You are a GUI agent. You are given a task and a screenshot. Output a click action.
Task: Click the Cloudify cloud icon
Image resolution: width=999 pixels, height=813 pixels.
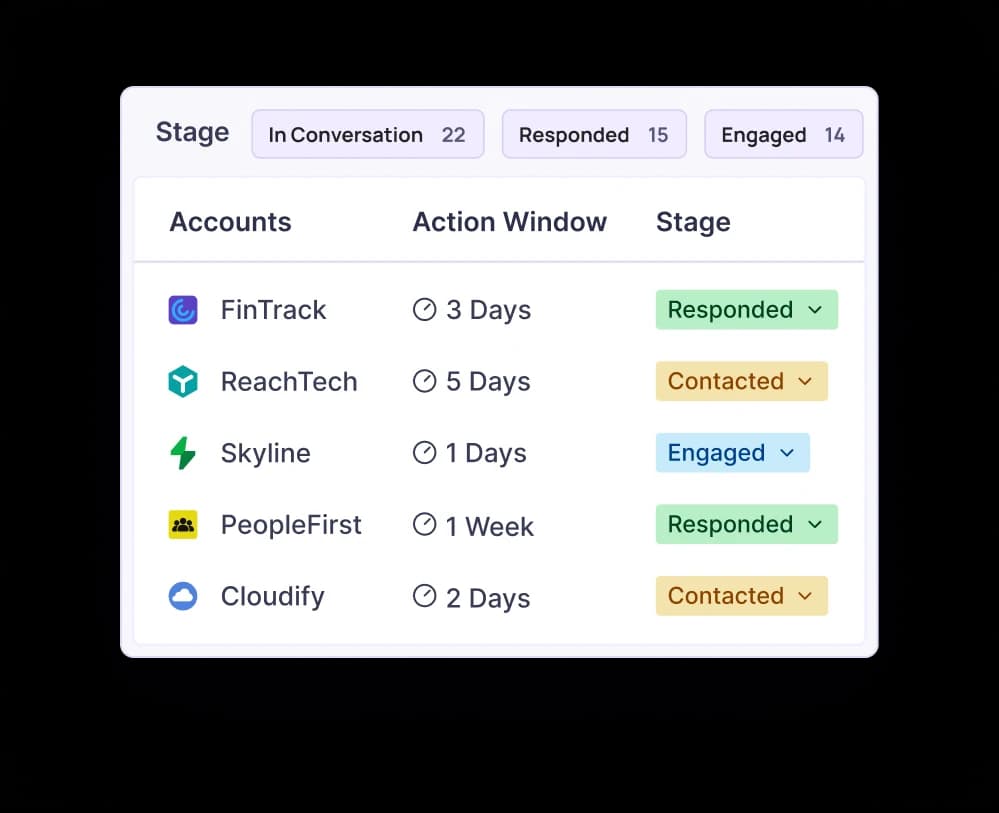click(184, 596)
